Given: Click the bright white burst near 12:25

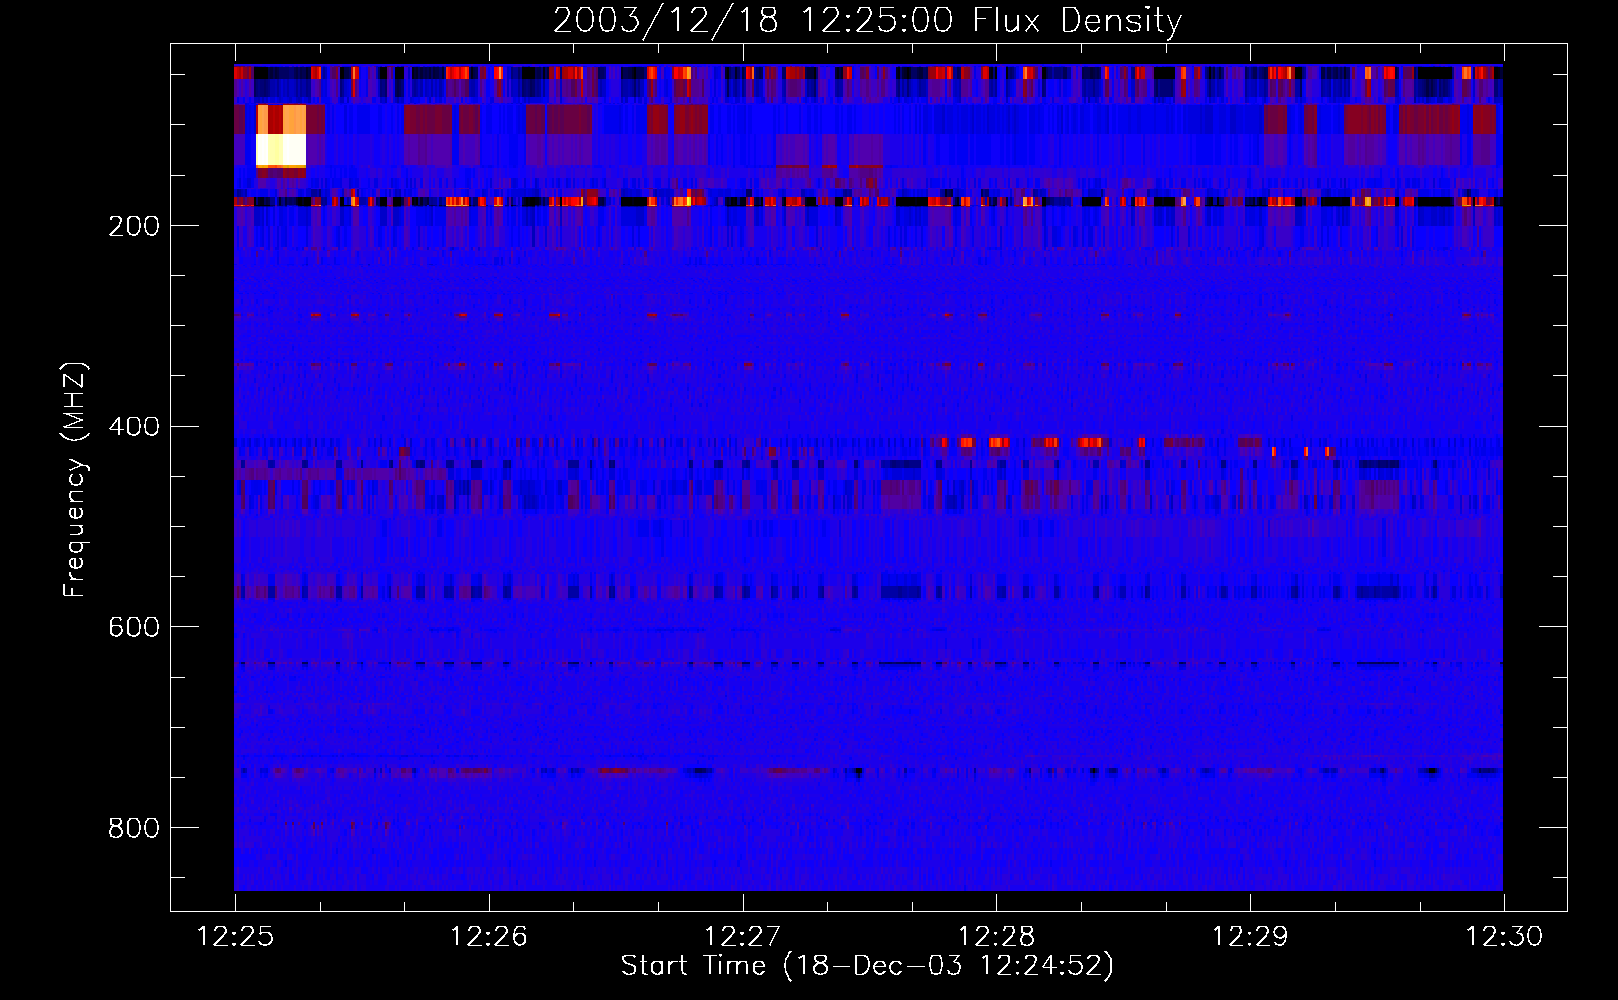Looking at the screenshot, I should tap(281, 150).
